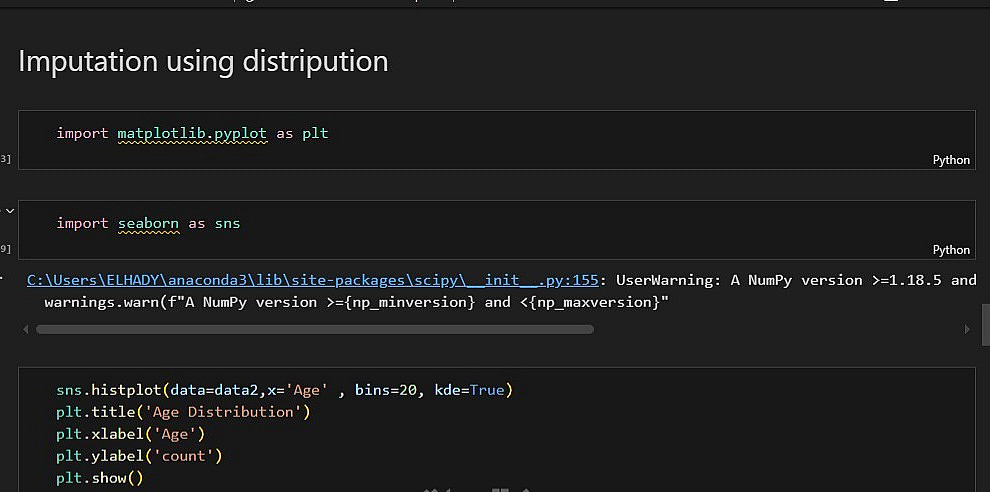Click the UserWarning text in output
The height and width of the screenshot is (492, 990).
[665, 280]
